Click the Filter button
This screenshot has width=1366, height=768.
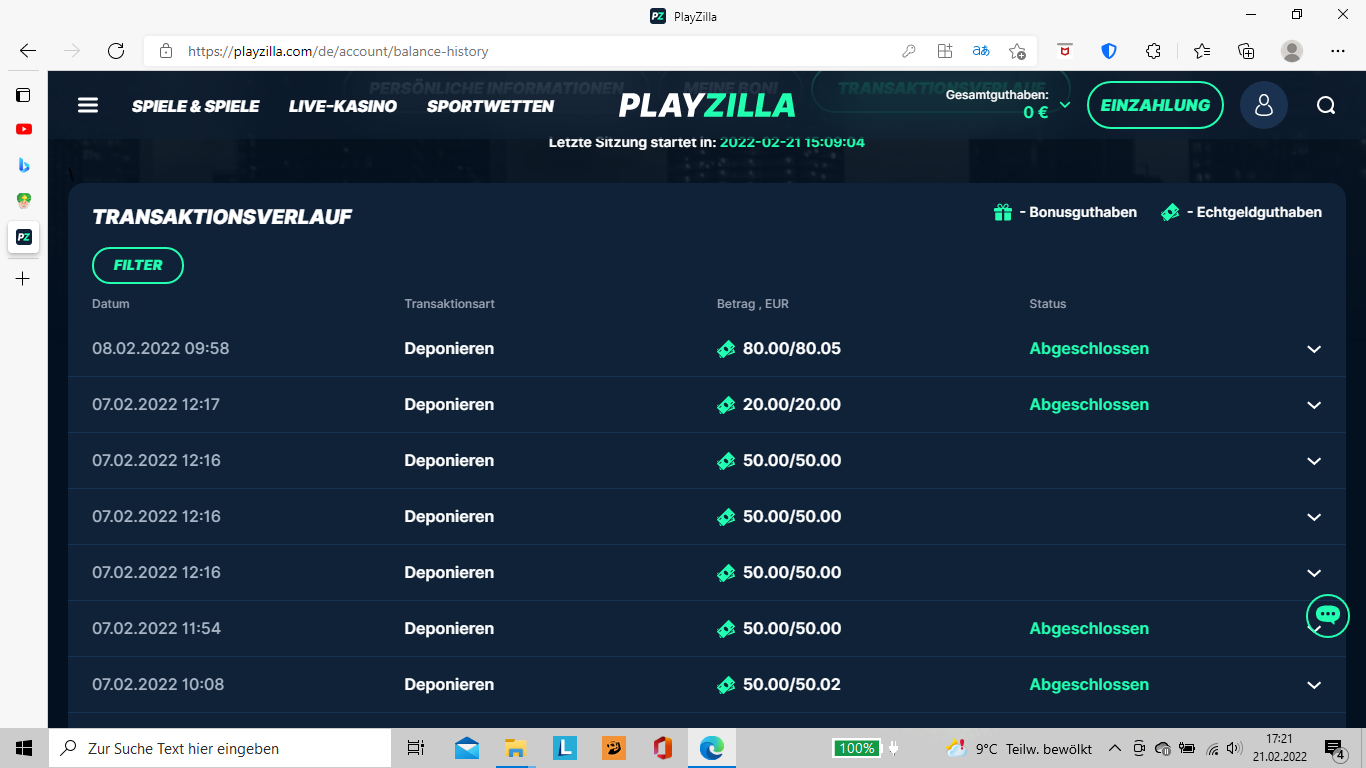(x=138, y=265)
